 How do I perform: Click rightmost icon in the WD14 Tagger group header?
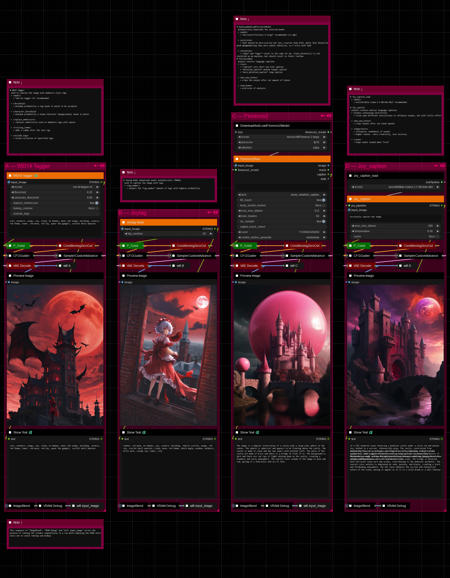coord(102,166)
